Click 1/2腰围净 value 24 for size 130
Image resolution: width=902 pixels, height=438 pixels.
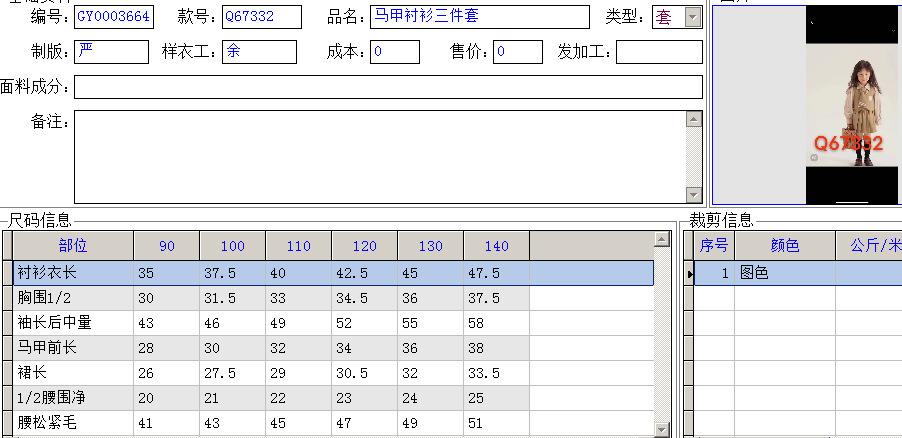point(430,398)
